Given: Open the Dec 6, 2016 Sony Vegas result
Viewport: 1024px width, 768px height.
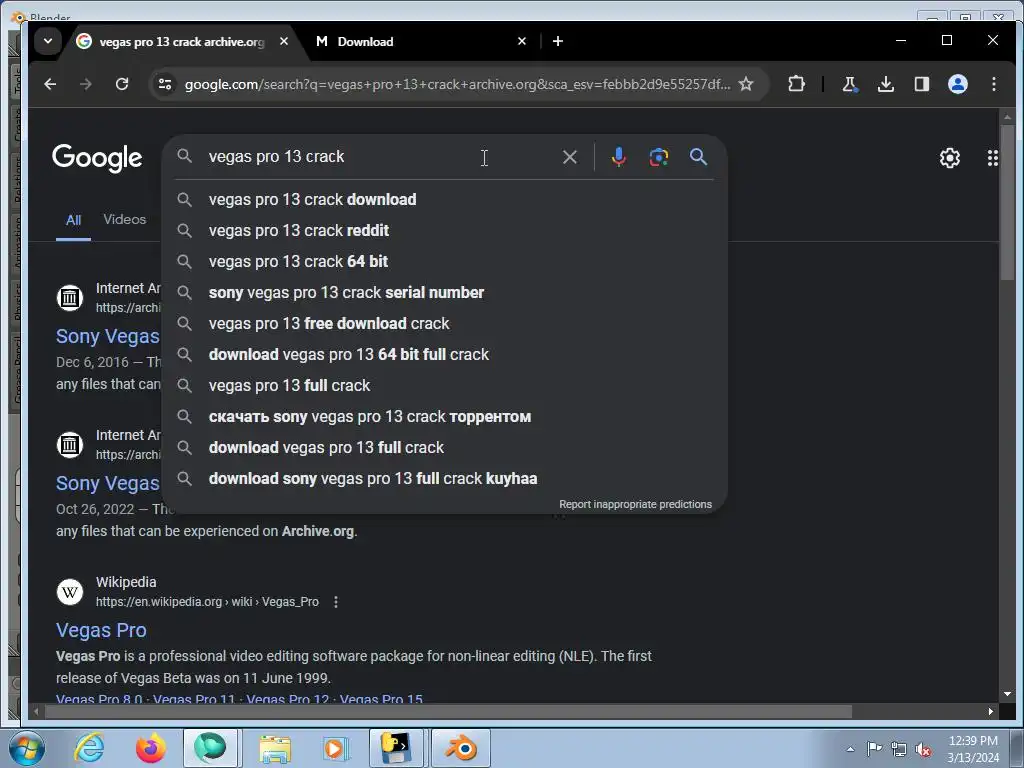Looking at the screenshot, I should [x=108, y=336].
